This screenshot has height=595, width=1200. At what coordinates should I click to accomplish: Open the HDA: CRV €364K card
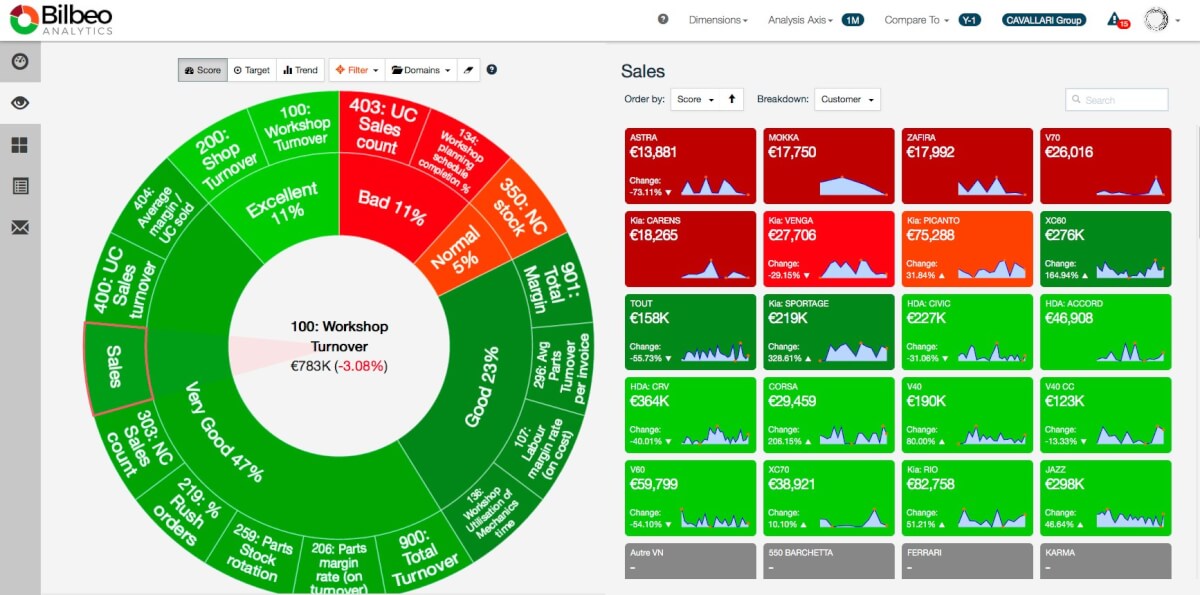[x=689, y=415]
